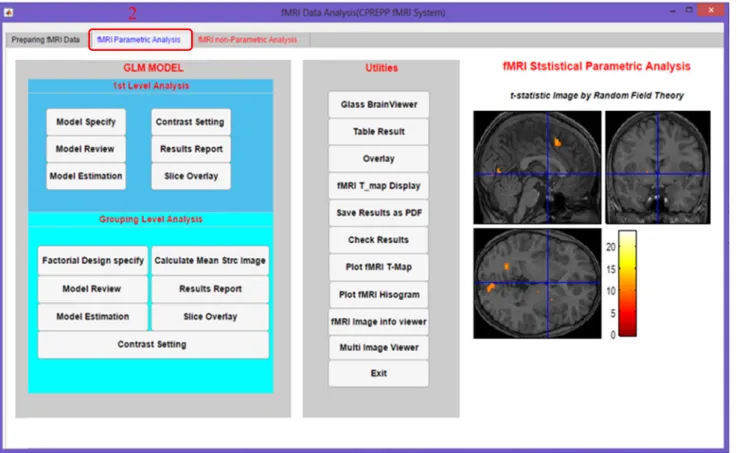Click Save Results as PDF
This screenshot has height=453, width=738.
point(379,213)
